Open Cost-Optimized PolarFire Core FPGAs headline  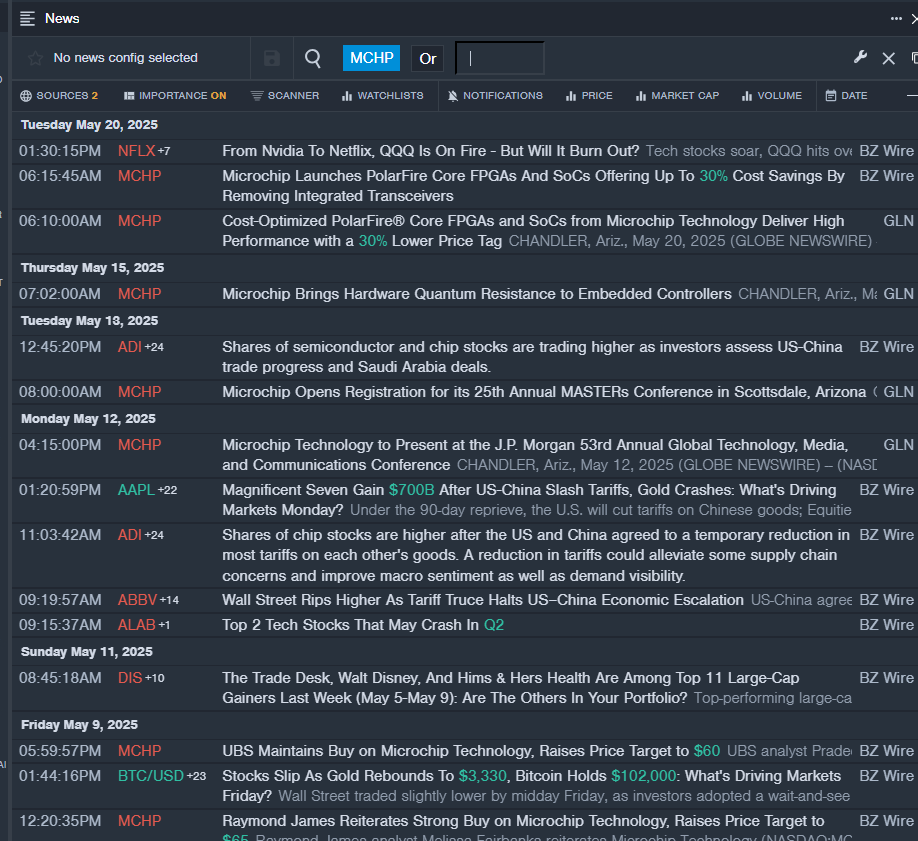[533, 231]
